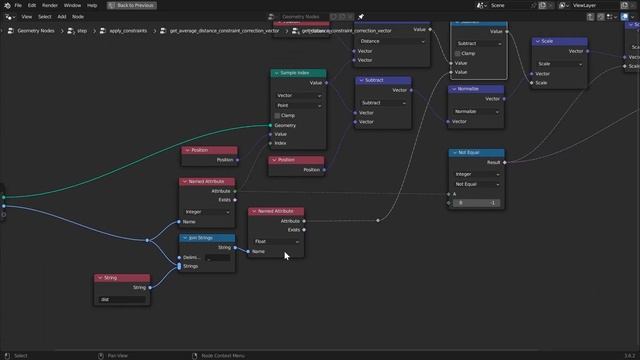Click Geometry Nodes breadcrumb icon
This screenshot has height=360, width=640.
point(11,31)
